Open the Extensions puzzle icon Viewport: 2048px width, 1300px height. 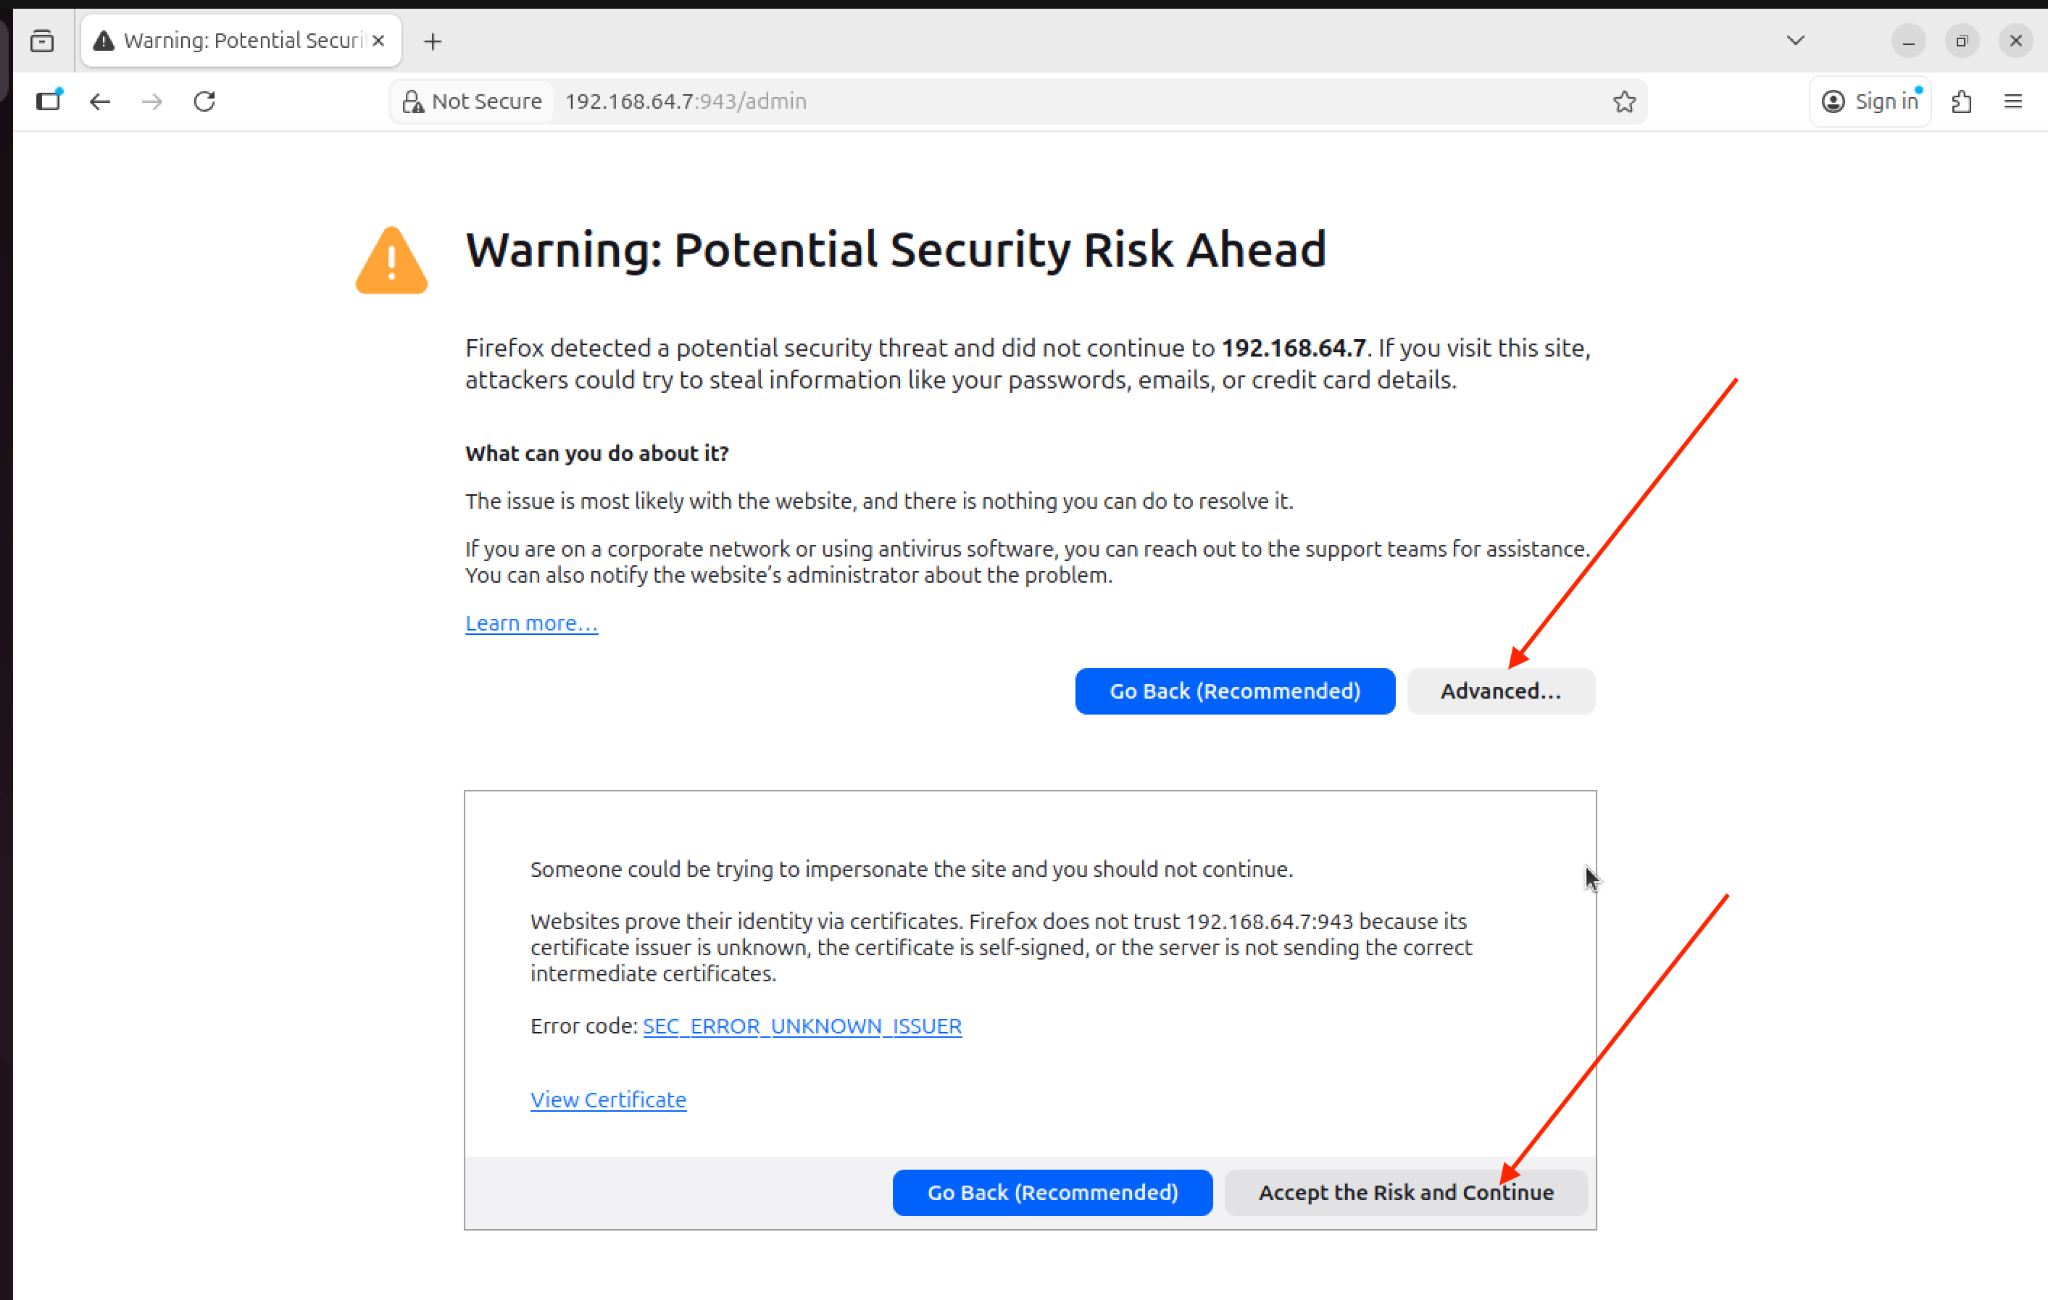pyautogui.click(x=1961, y=101)
